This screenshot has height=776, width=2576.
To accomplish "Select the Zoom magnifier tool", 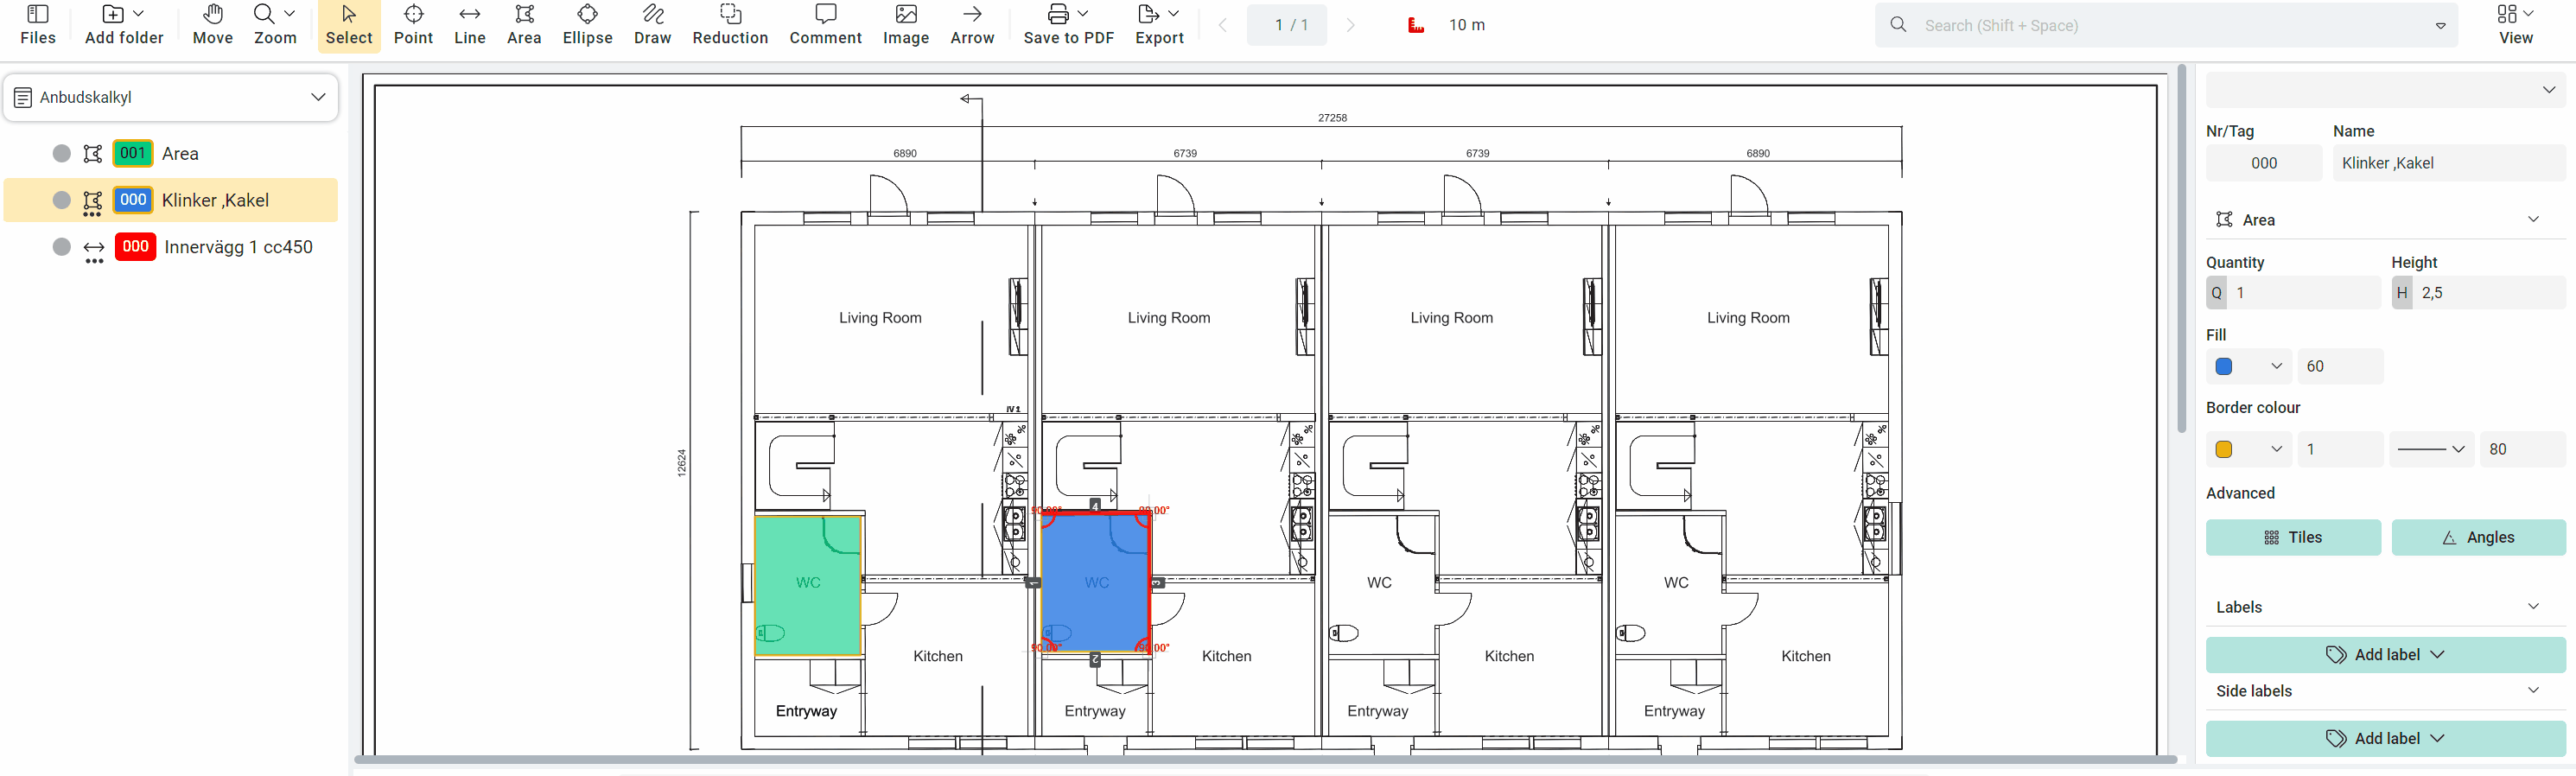I will 275,25.
